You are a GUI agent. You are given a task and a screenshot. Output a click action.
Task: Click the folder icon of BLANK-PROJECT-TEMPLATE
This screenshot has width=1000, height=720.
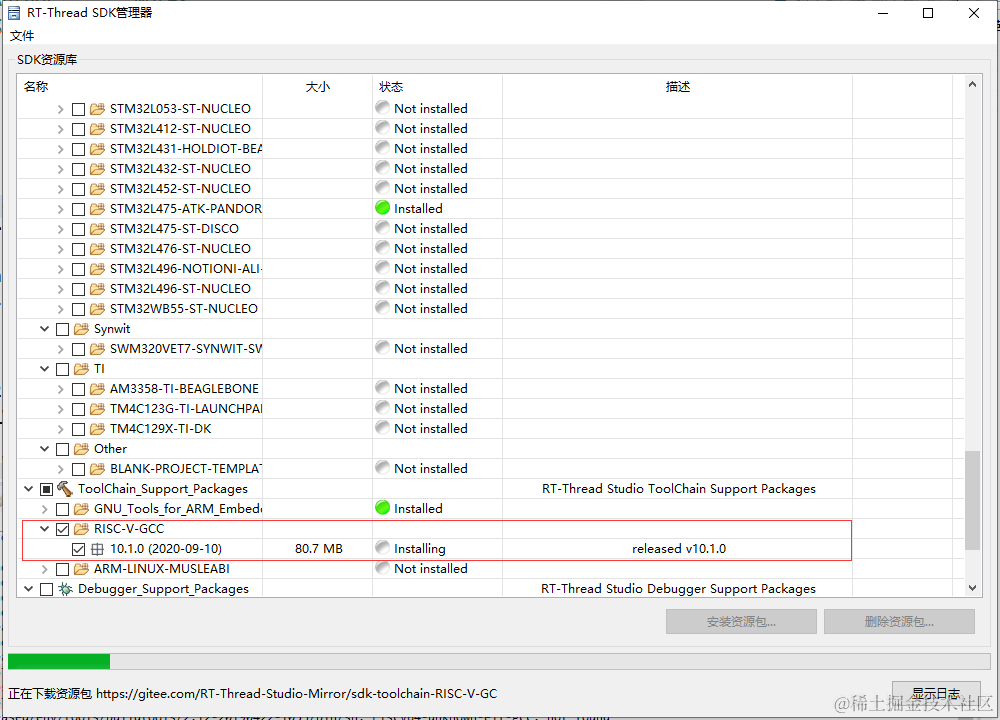click(x=97, y=469)
